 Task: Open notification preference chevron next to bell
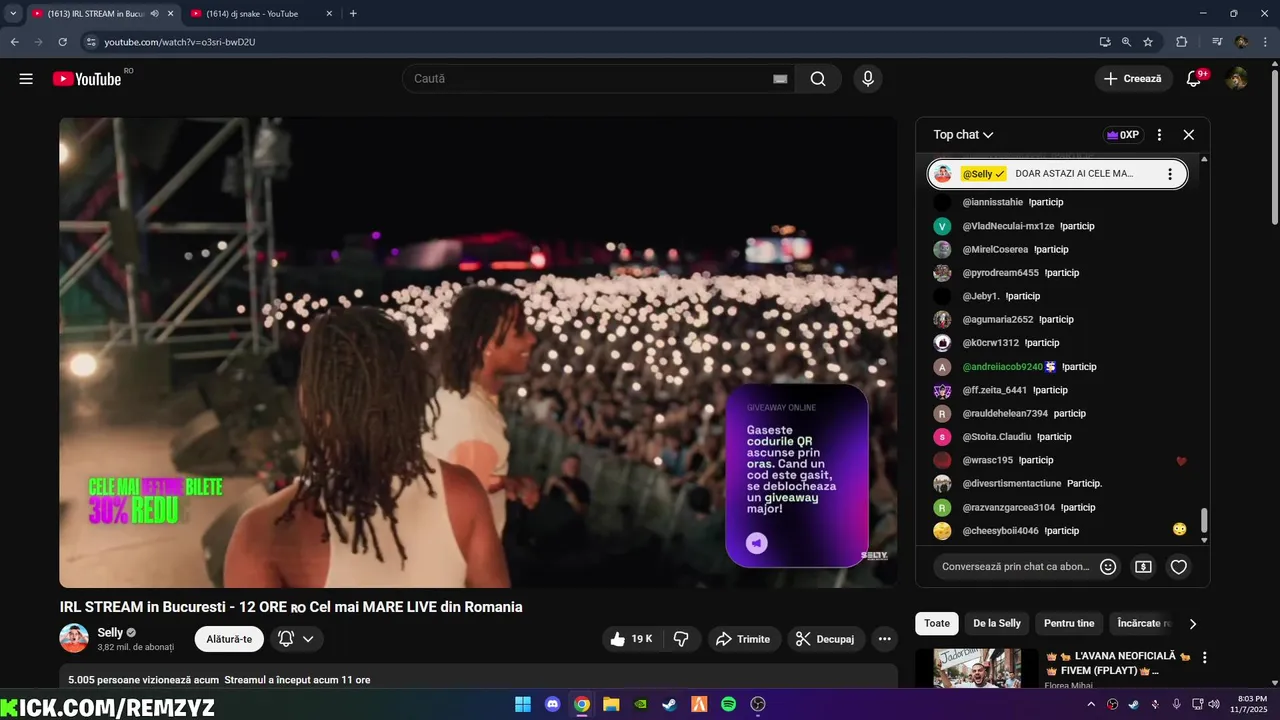(x=308, y=639)
